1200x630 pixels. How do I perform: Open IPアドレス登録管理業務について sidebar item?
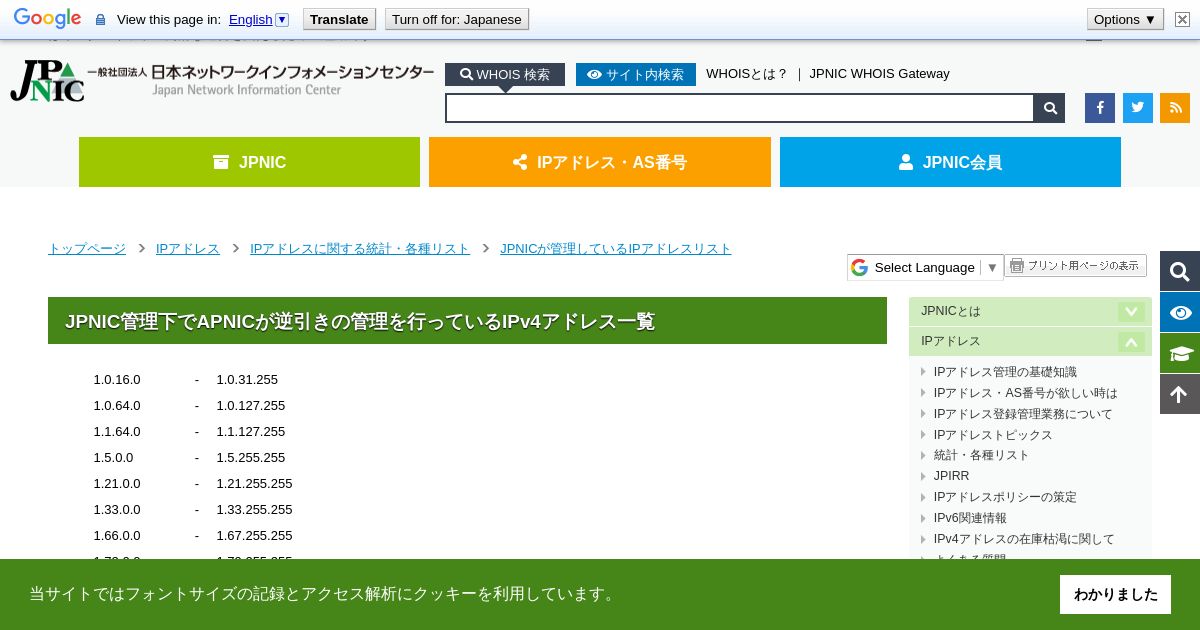(x=1023, y=414)
